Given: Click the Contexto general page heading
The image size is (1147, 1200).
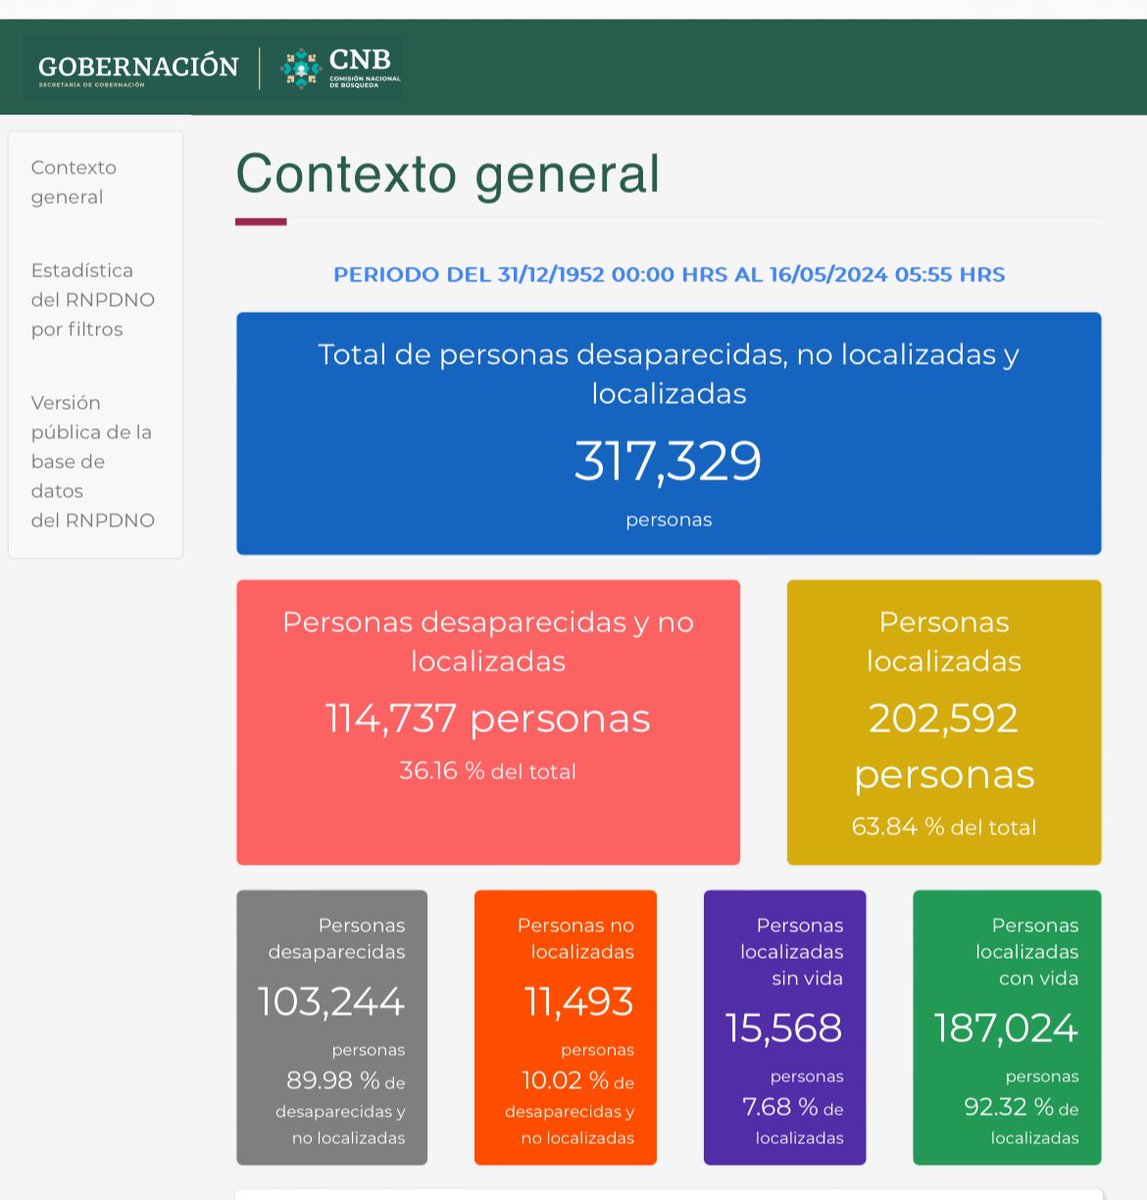Looking at the screenshot, I should (x=448, y=174).
